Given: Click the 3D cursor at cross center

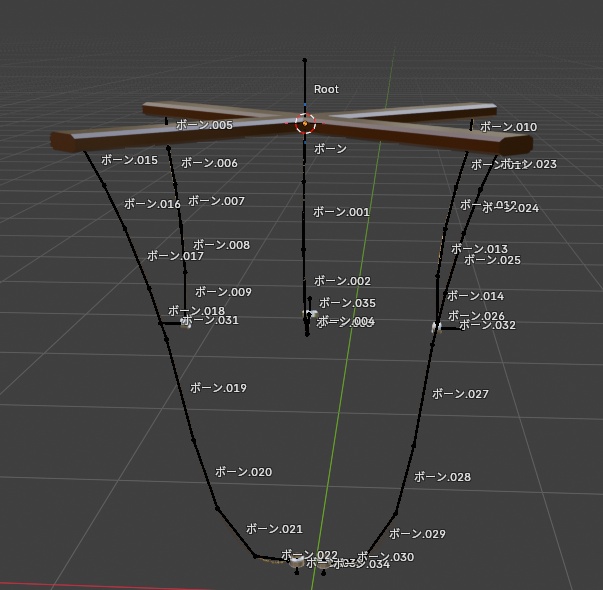Looking at the screenshot, I should click(x=305, y=123).
